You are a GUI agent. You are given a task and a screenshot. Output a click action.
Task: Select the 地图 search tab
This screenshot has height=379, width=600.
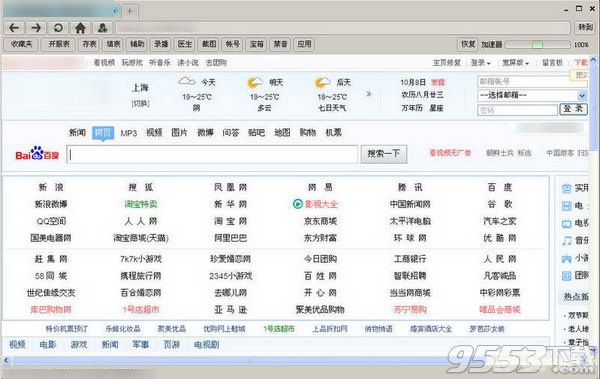tap(282, 132)
